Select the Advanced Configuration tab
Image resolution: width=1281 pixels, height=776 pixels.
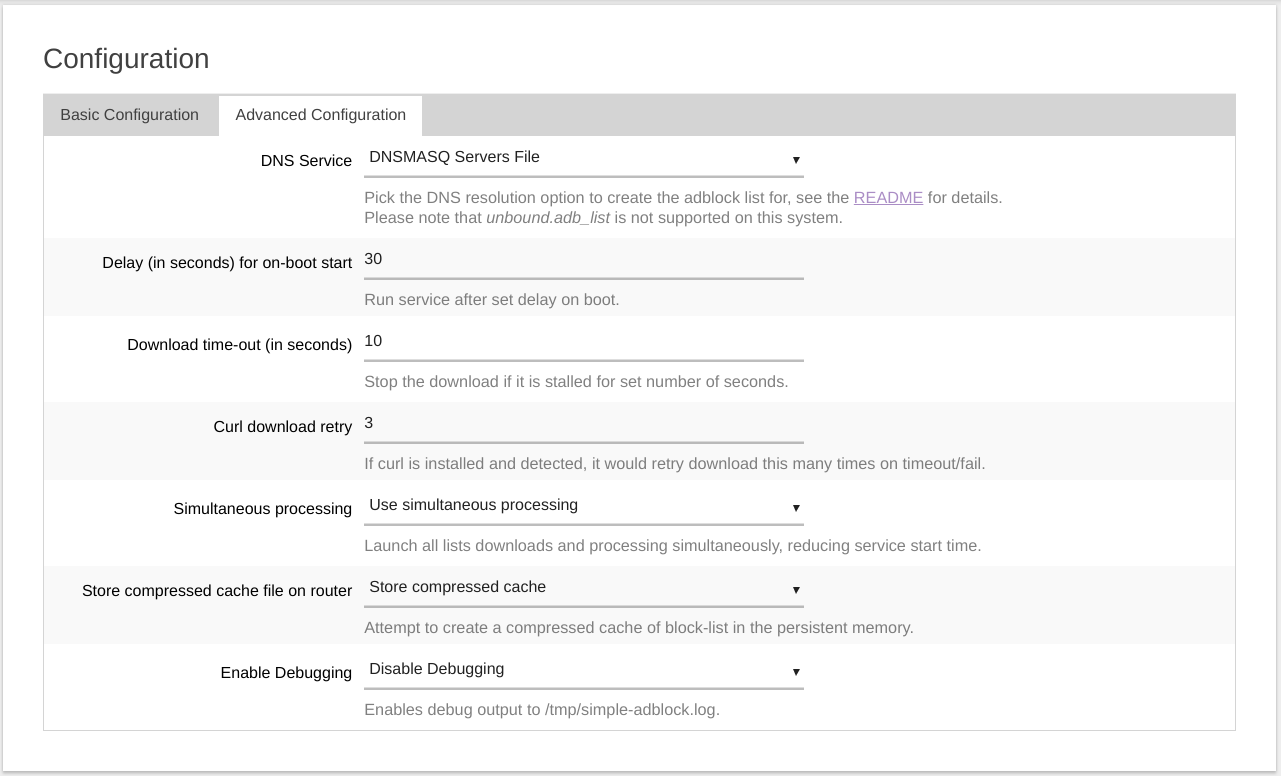tap(320, 115)
